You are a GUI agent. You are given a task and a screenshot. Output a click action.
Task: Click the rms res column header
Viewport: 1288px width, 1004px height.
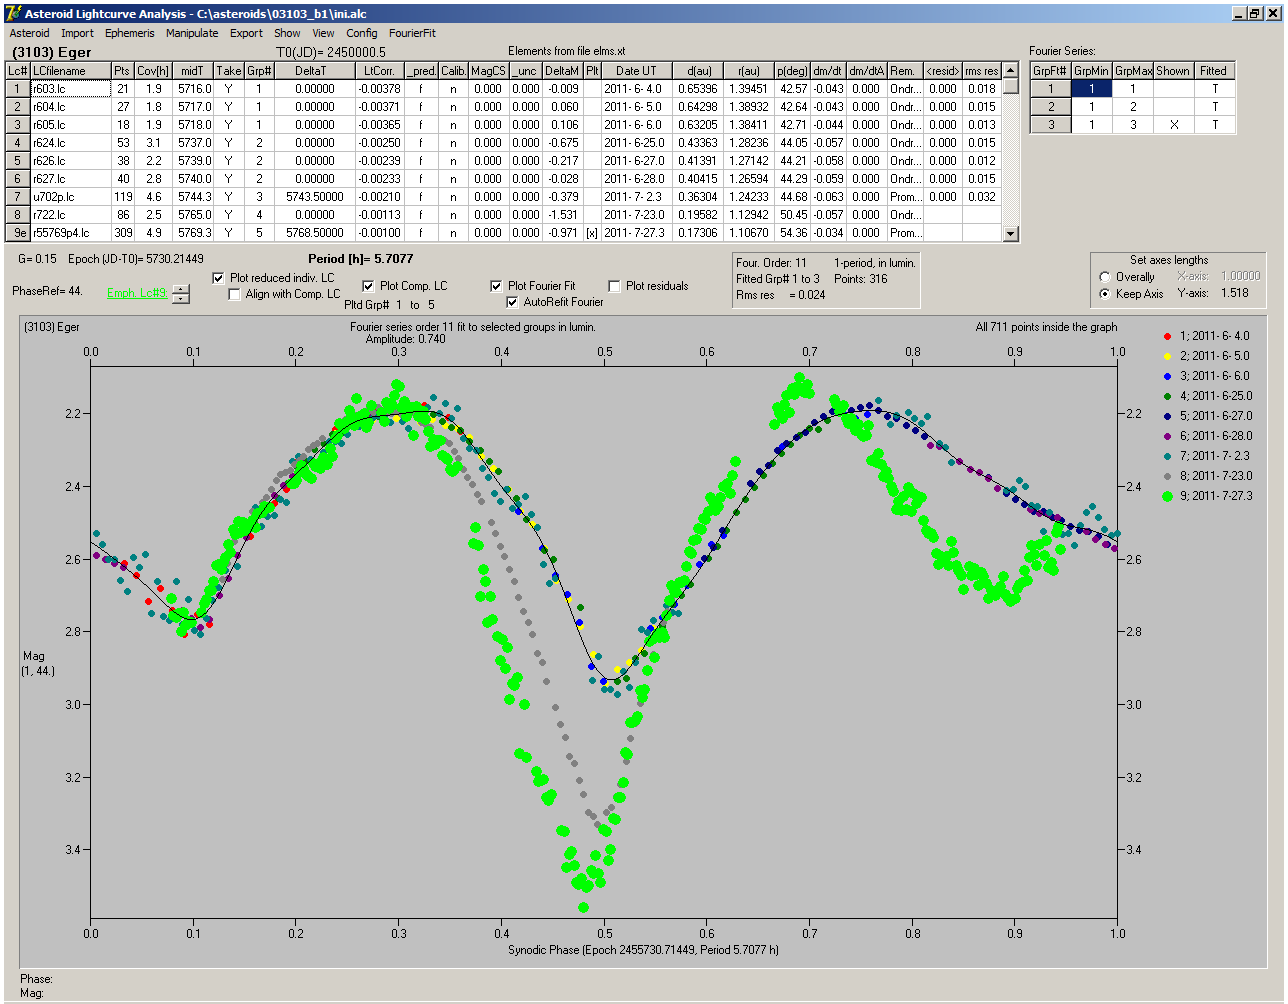point(982,71)
